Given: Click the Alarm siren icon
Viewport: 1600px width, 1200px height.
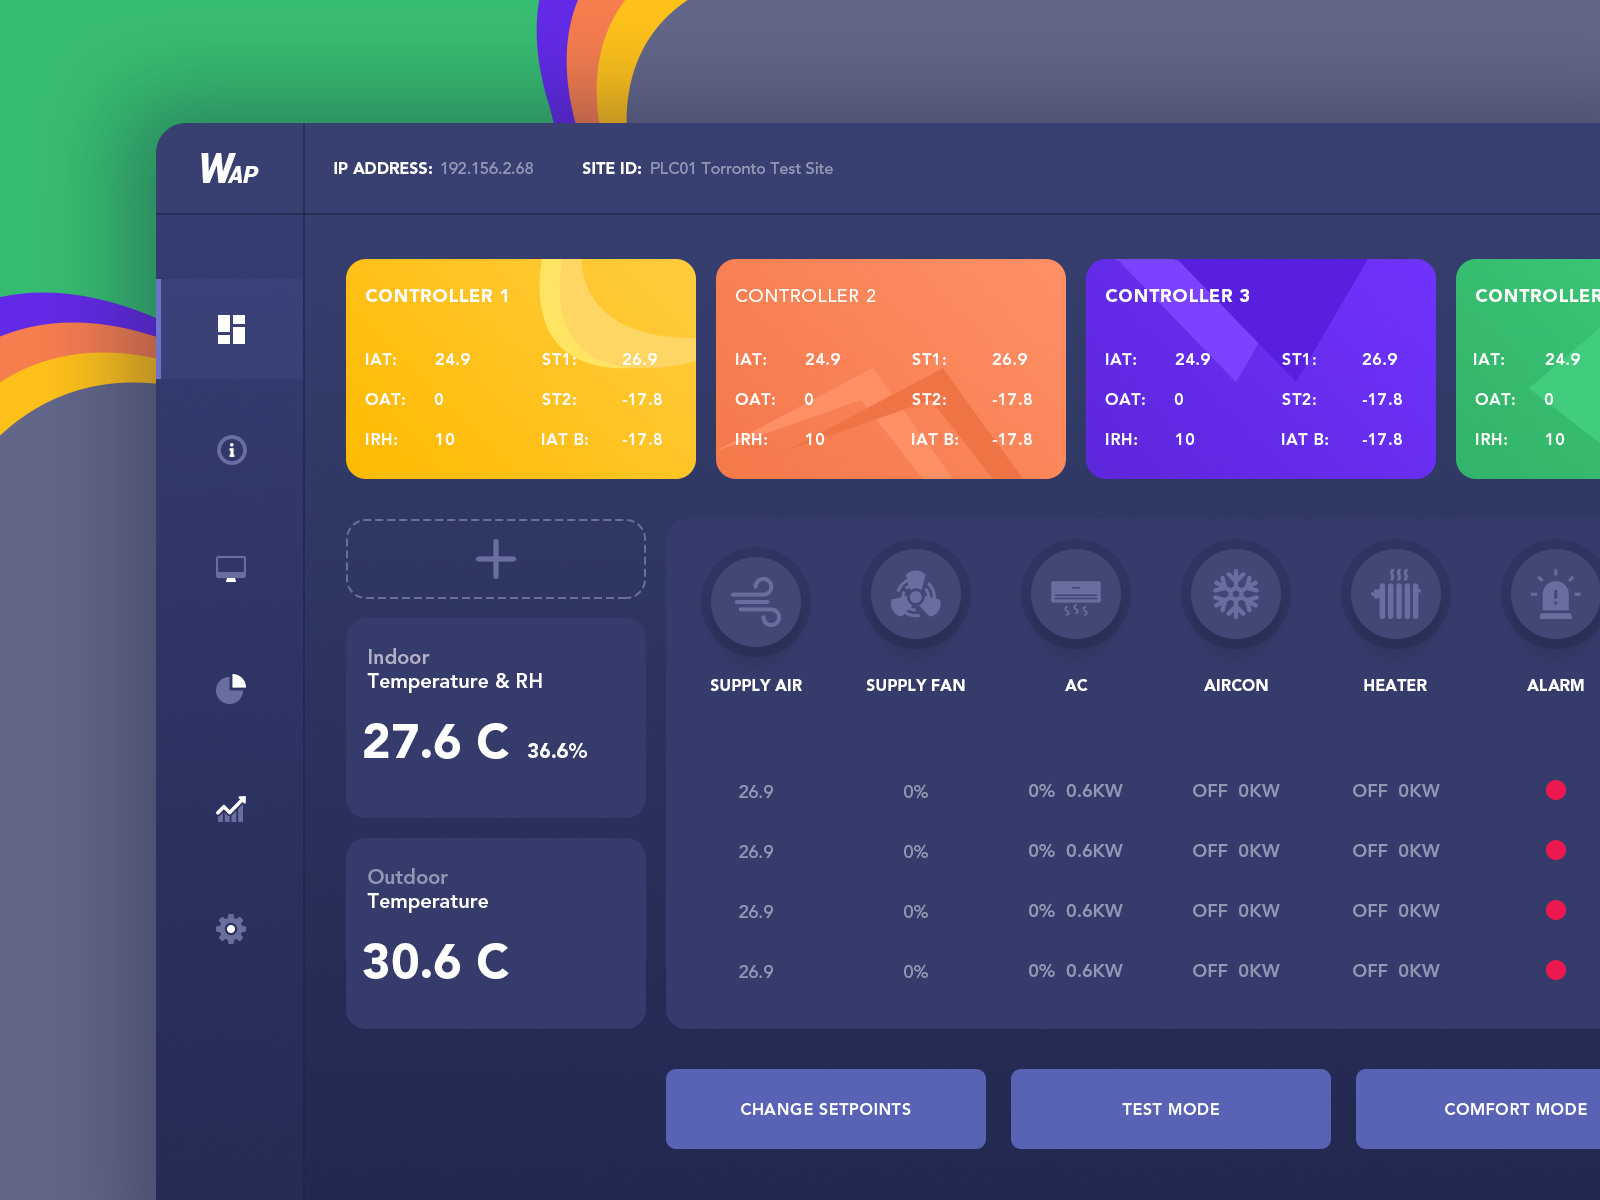Looking at the screenshot, I should 1555,596.
